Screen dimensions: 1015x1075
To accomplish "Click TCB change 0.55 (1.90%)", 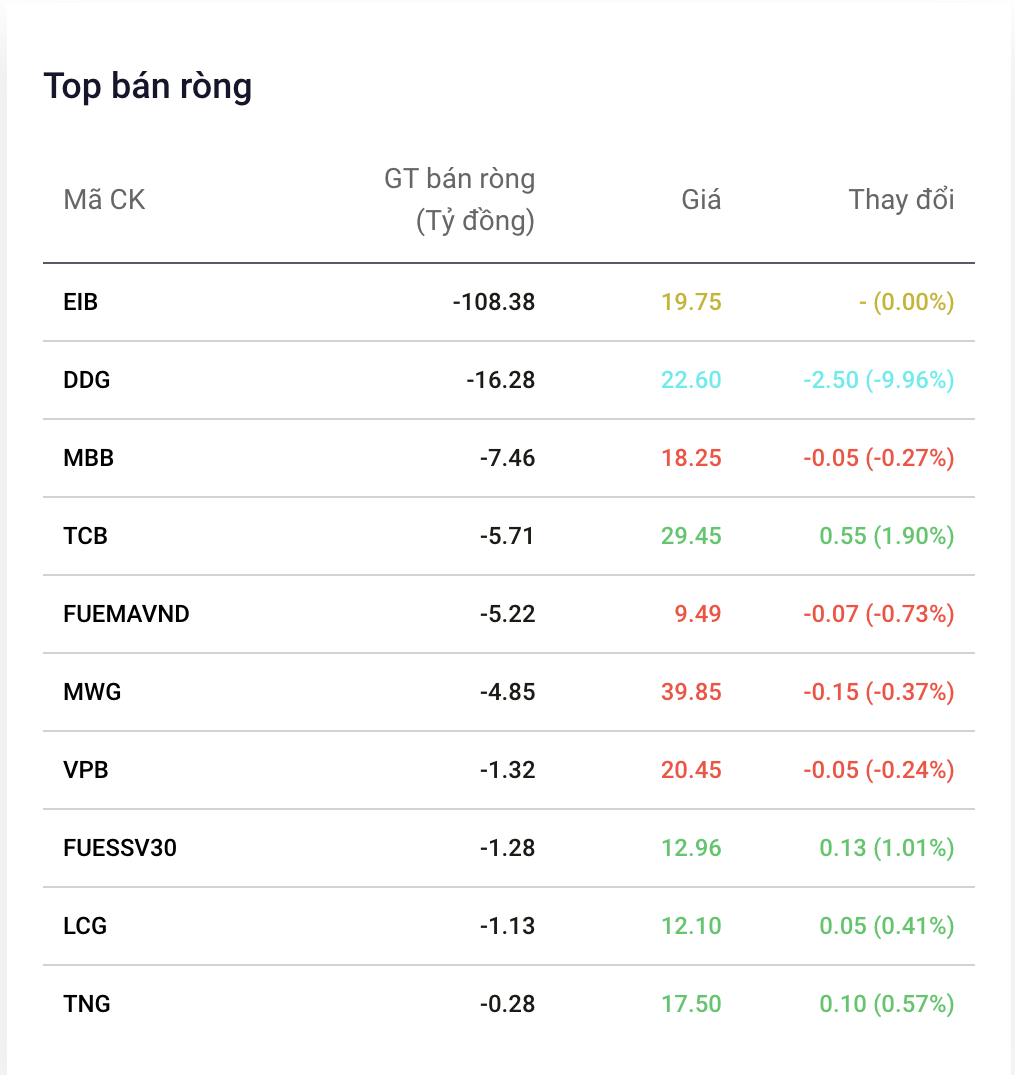I will pyautogui.click(x=887, y=536).
